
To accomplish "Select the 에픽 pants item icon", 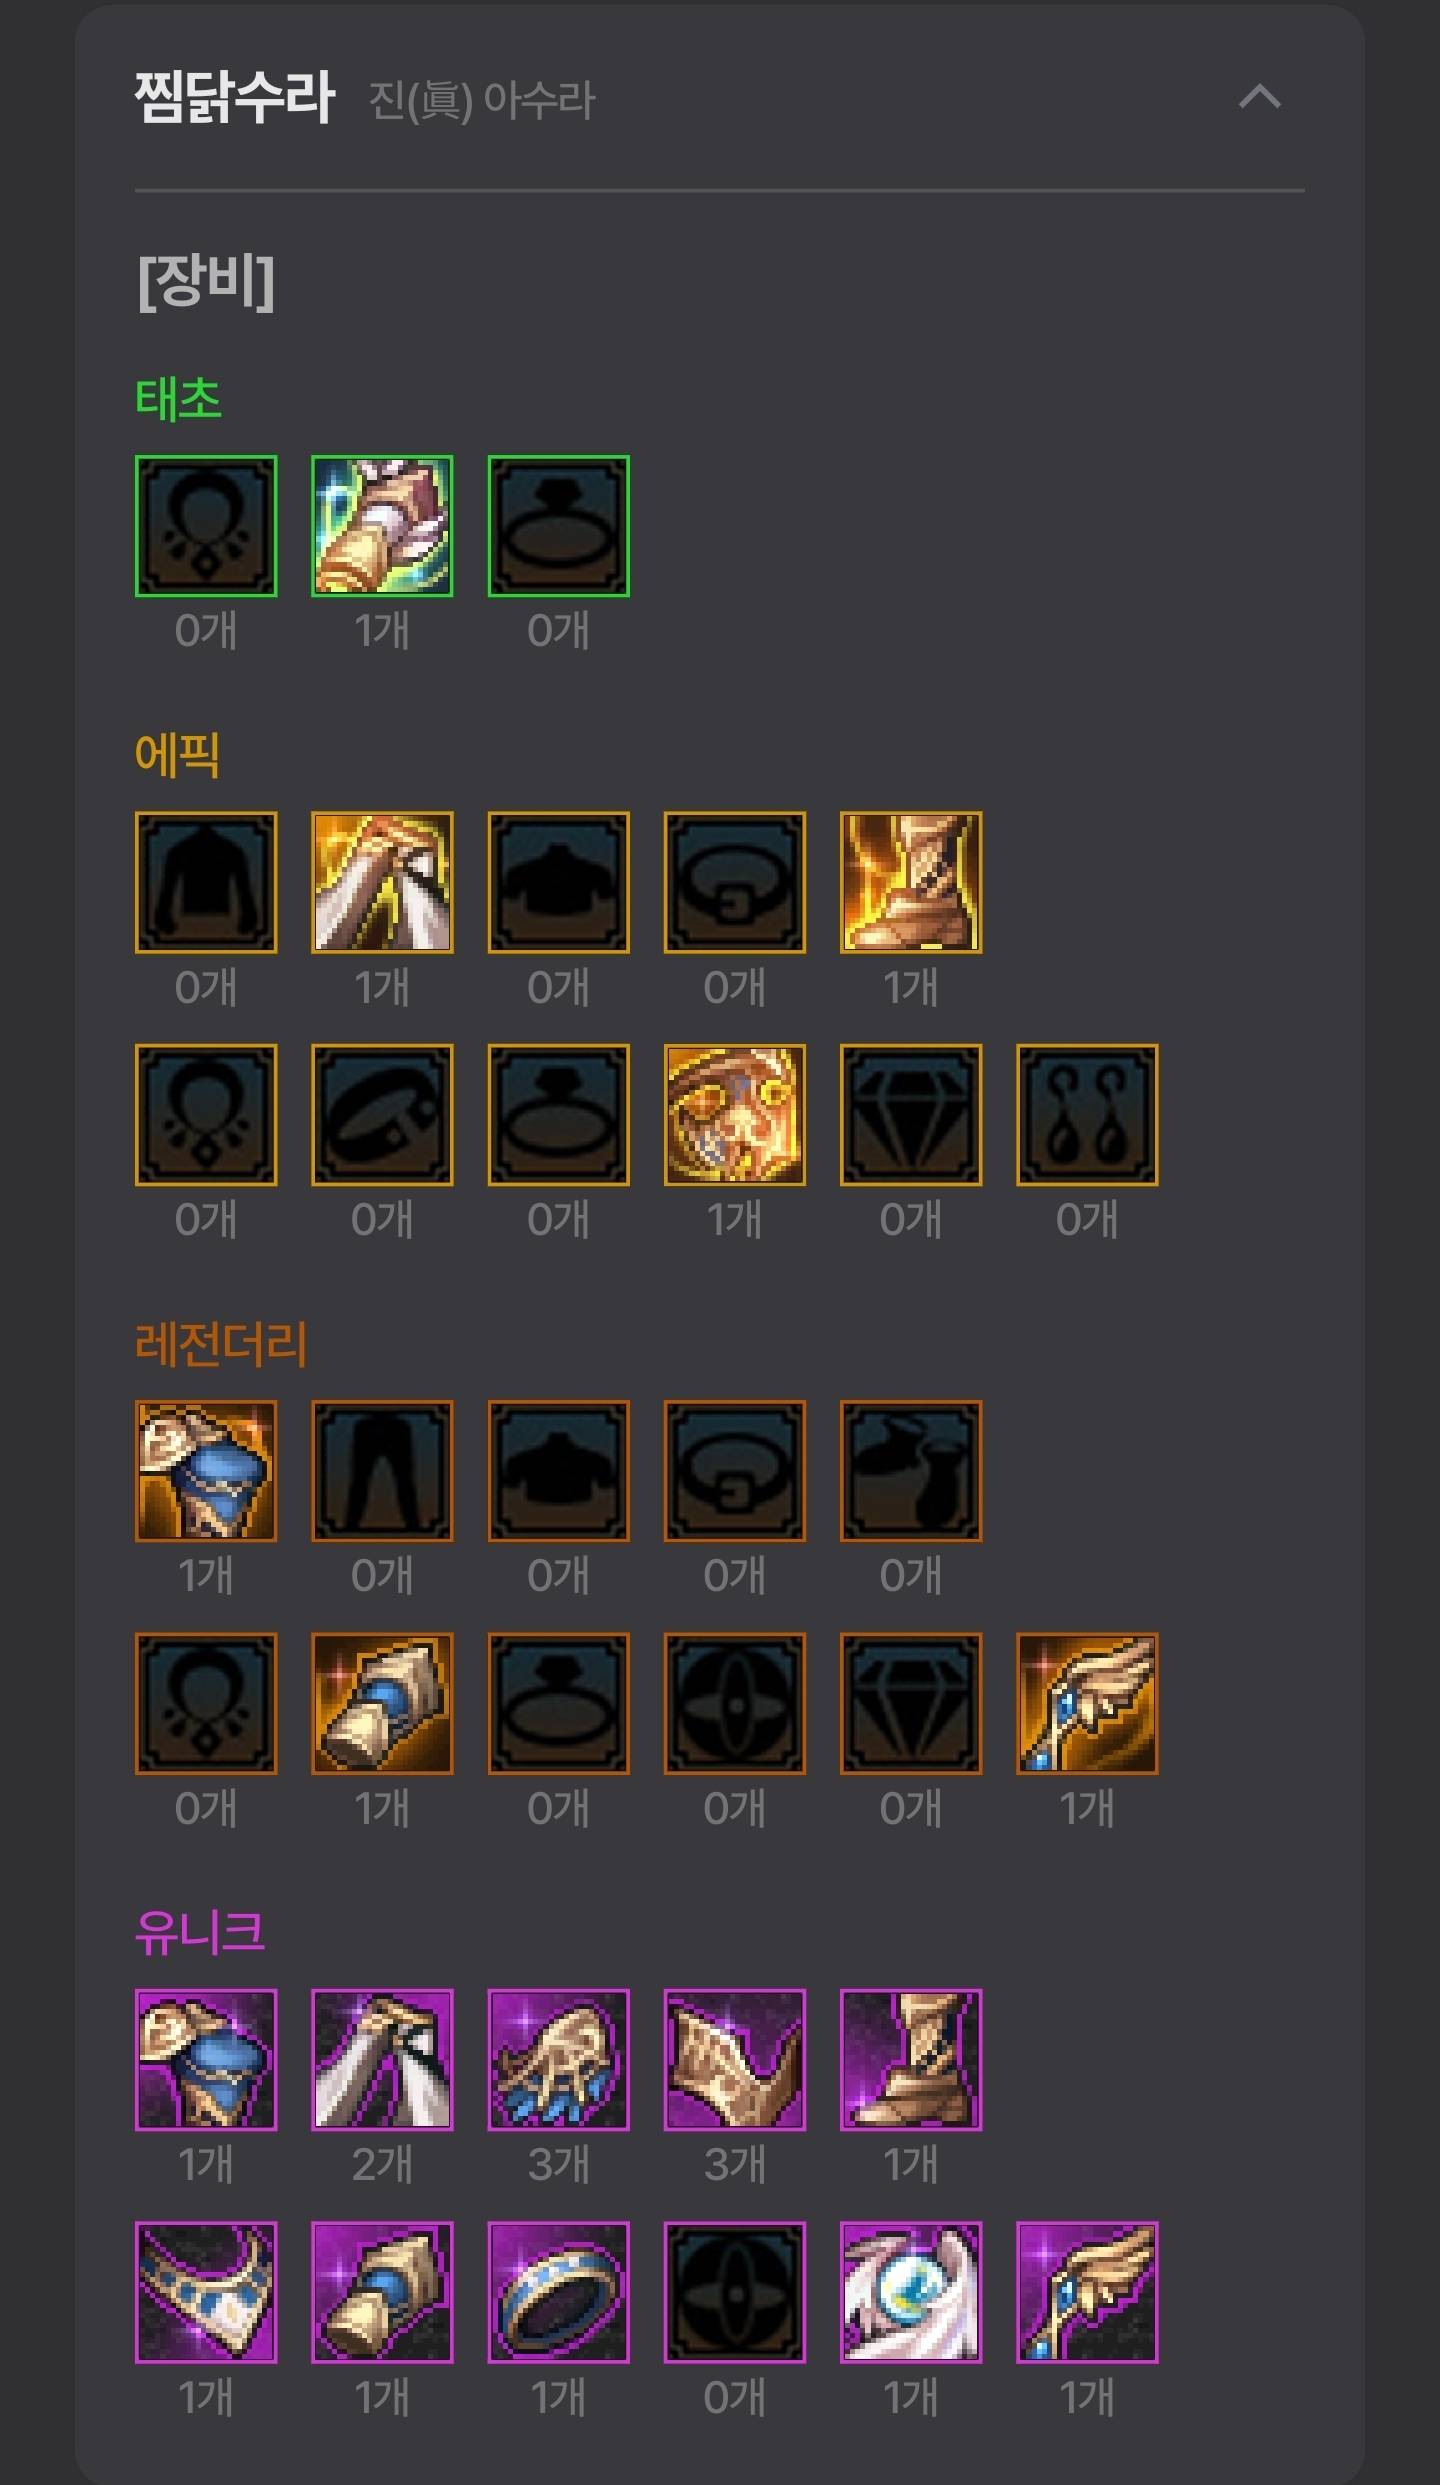I will click(x=382, y=882).
